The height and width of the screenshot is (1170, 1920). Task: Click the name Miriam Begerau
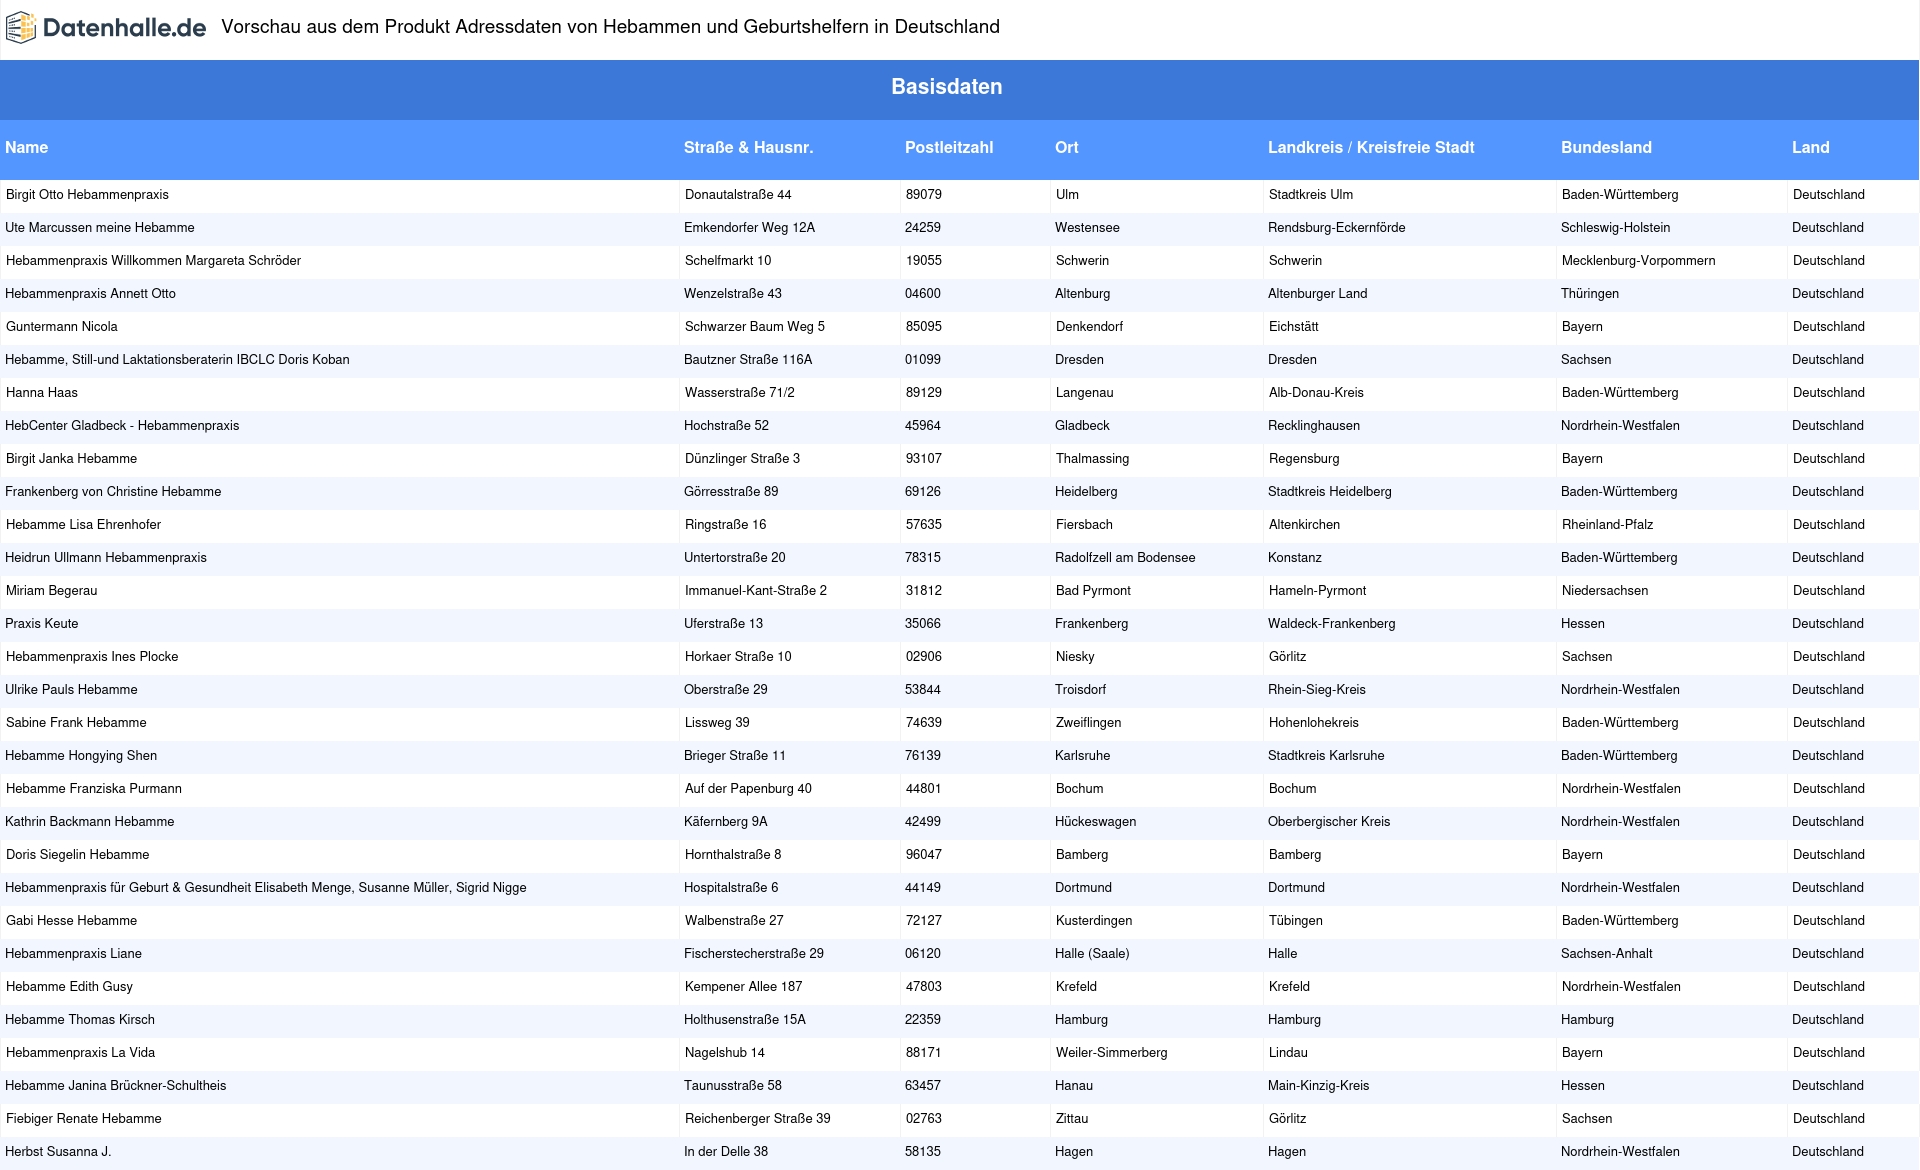click(51, 591)
